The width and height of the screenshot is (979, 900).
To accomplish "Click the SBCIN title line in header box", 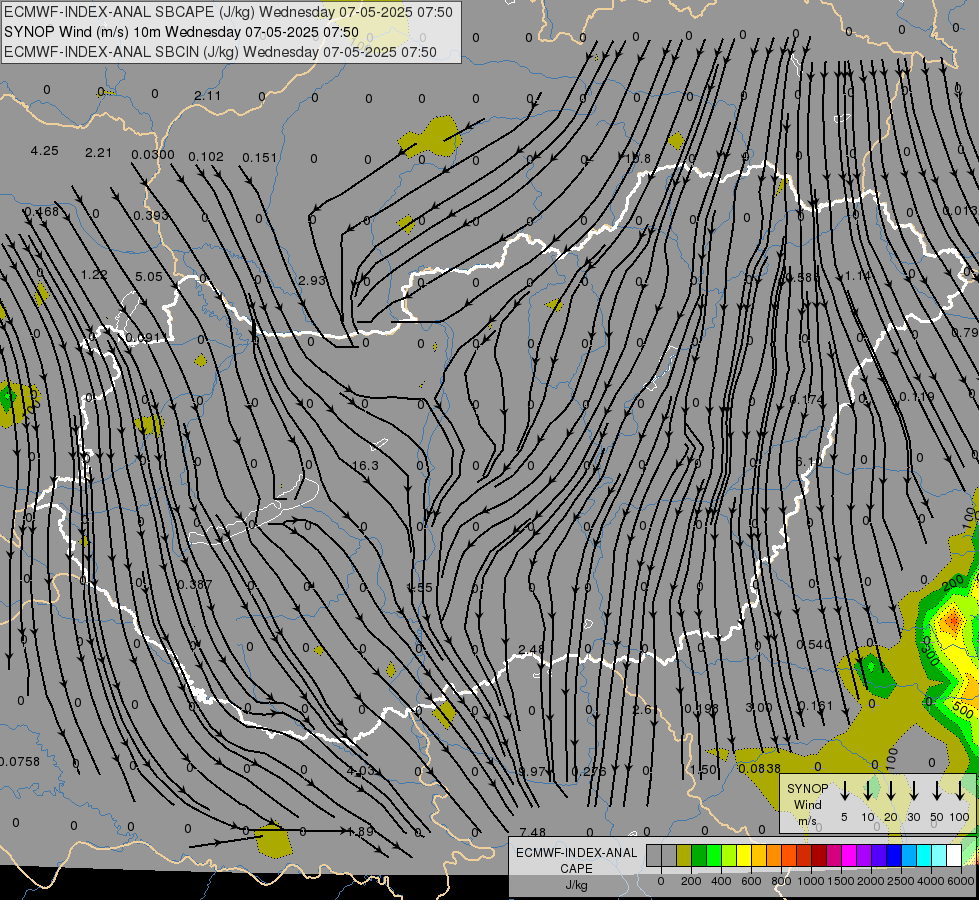I will (220, 52).
